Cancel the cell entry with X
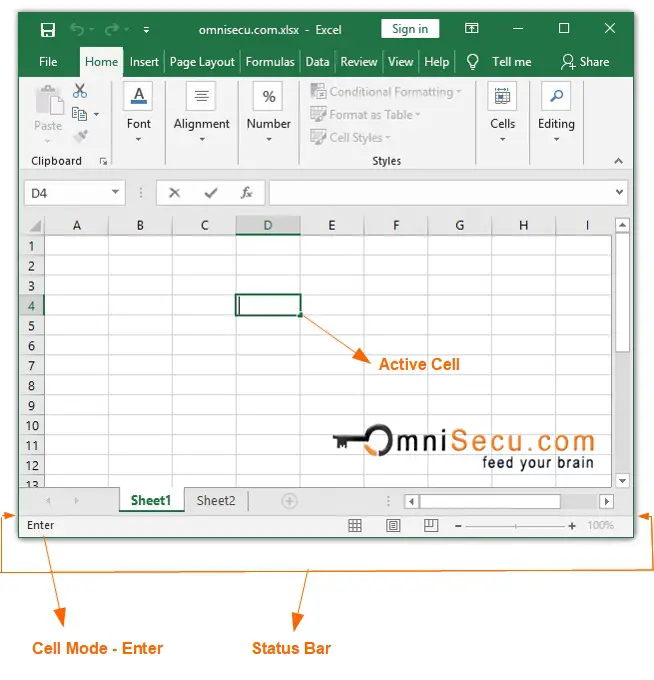 (x=174, y=193)
